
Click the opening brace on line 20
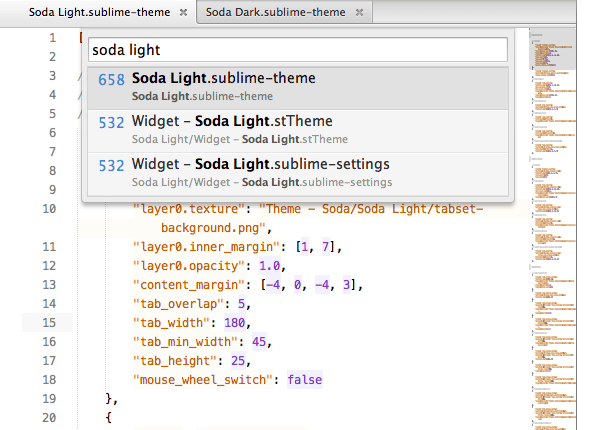pyautogui.click(x=109, y=417)
